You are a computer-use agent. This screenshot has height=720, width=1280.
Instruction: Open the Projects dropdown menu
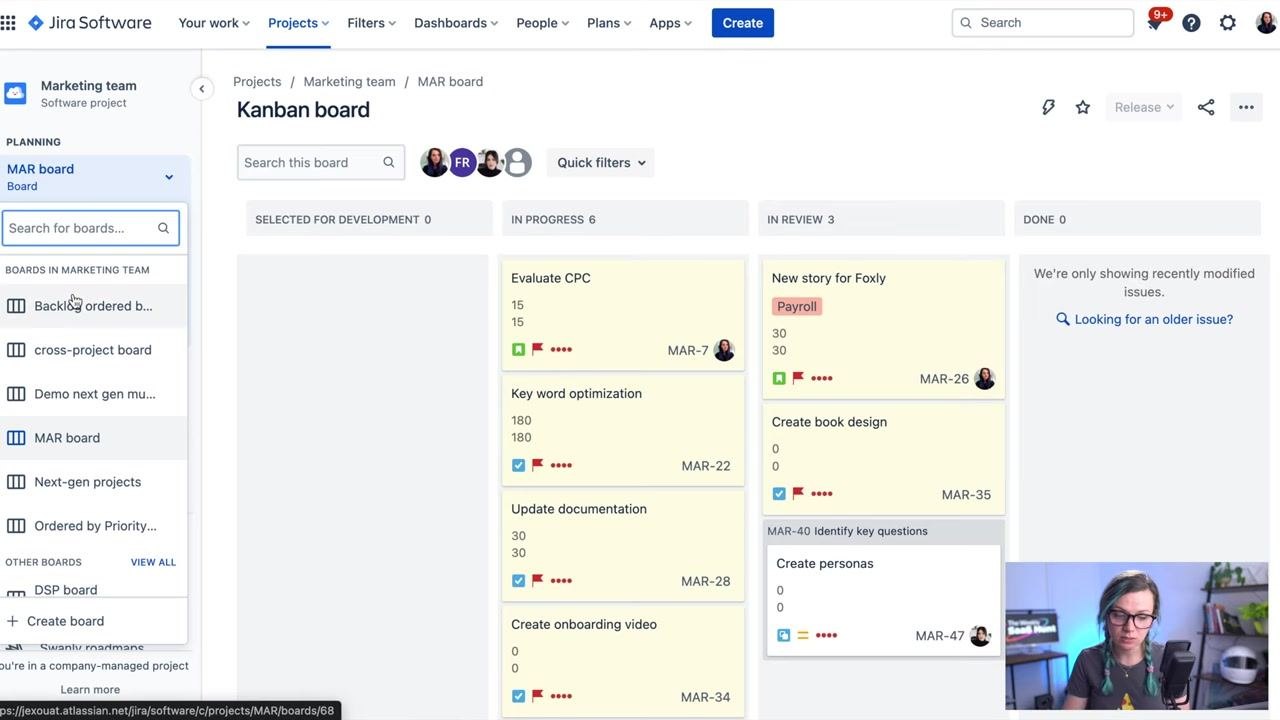(x=298, y=23)
